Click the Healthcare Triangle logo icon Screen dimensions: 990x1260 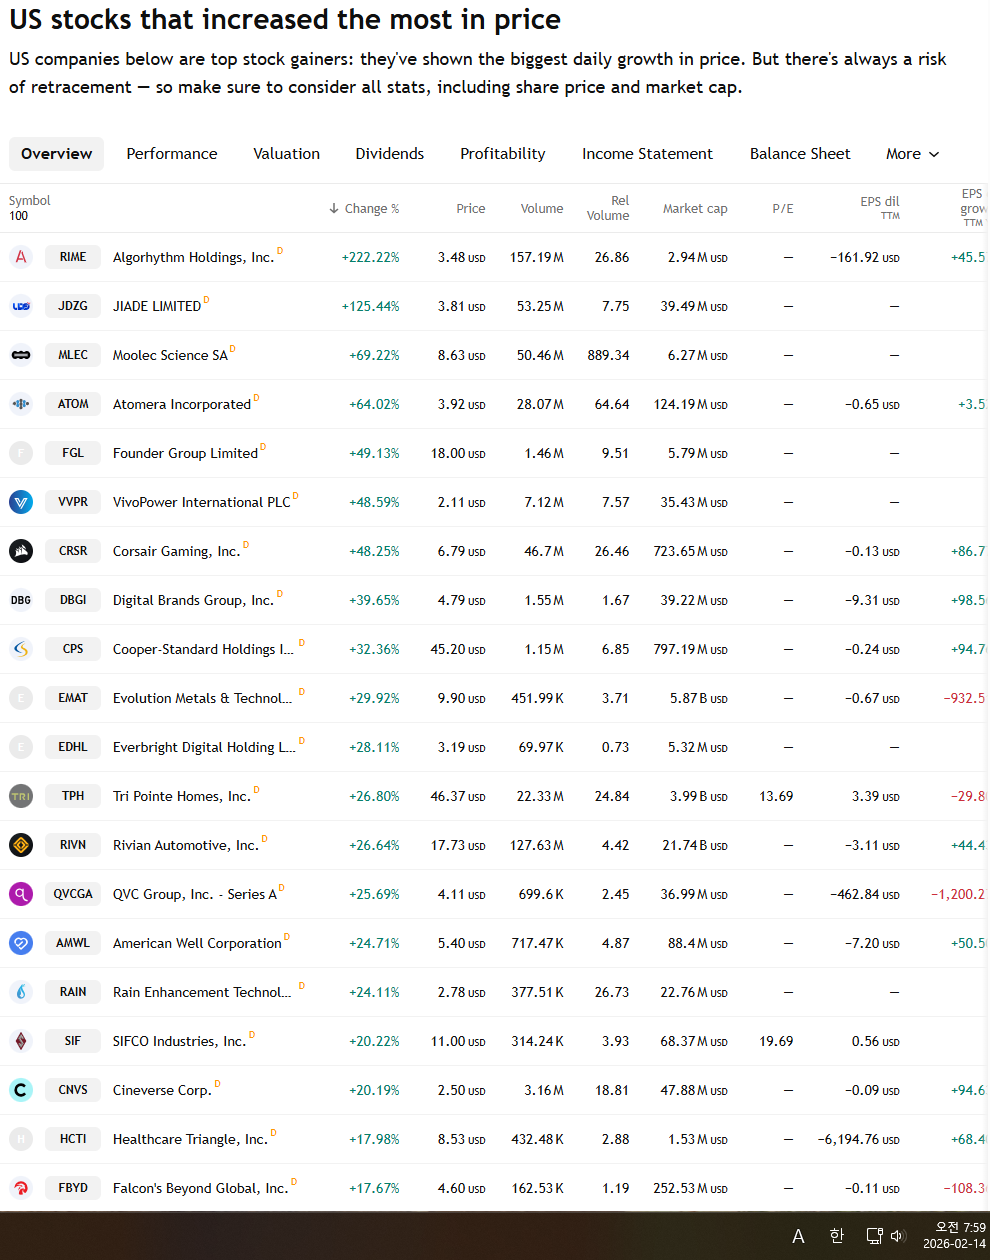(x=21, y=1139)
